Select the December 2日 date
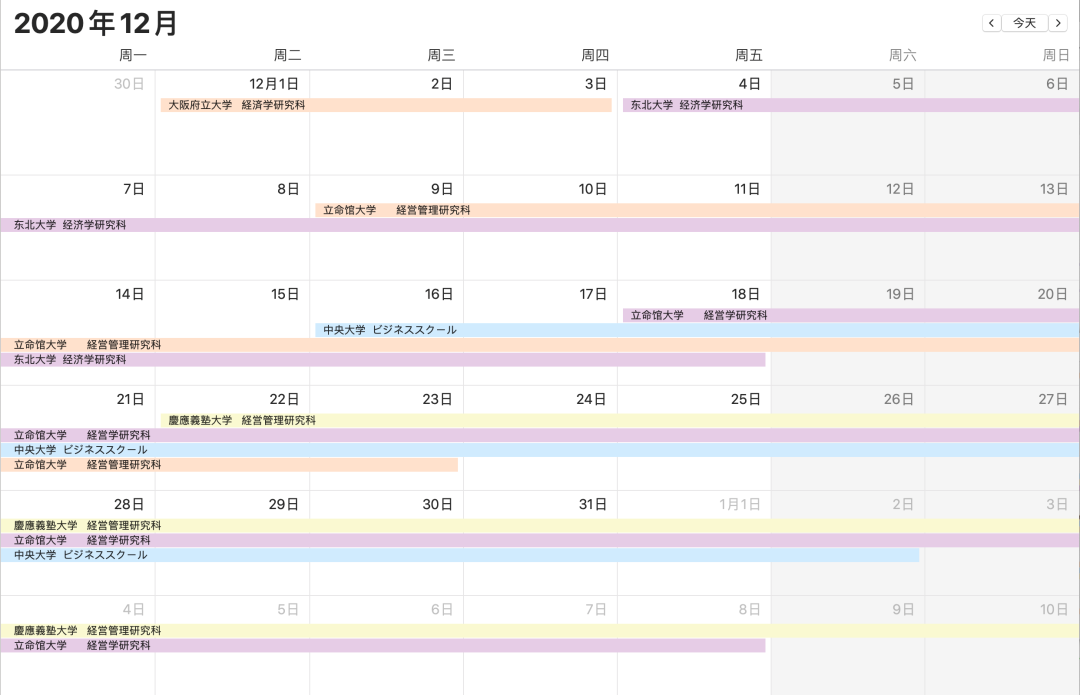1080x695 pixels. [442, 84]
